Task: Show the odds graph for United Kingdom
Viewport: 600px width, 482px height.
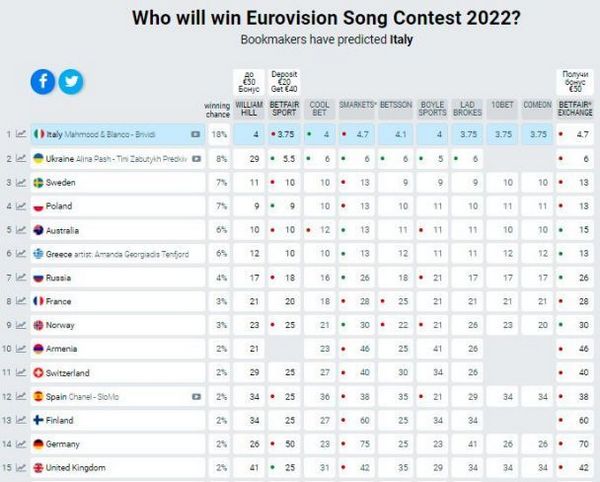Action: [20, 468]
